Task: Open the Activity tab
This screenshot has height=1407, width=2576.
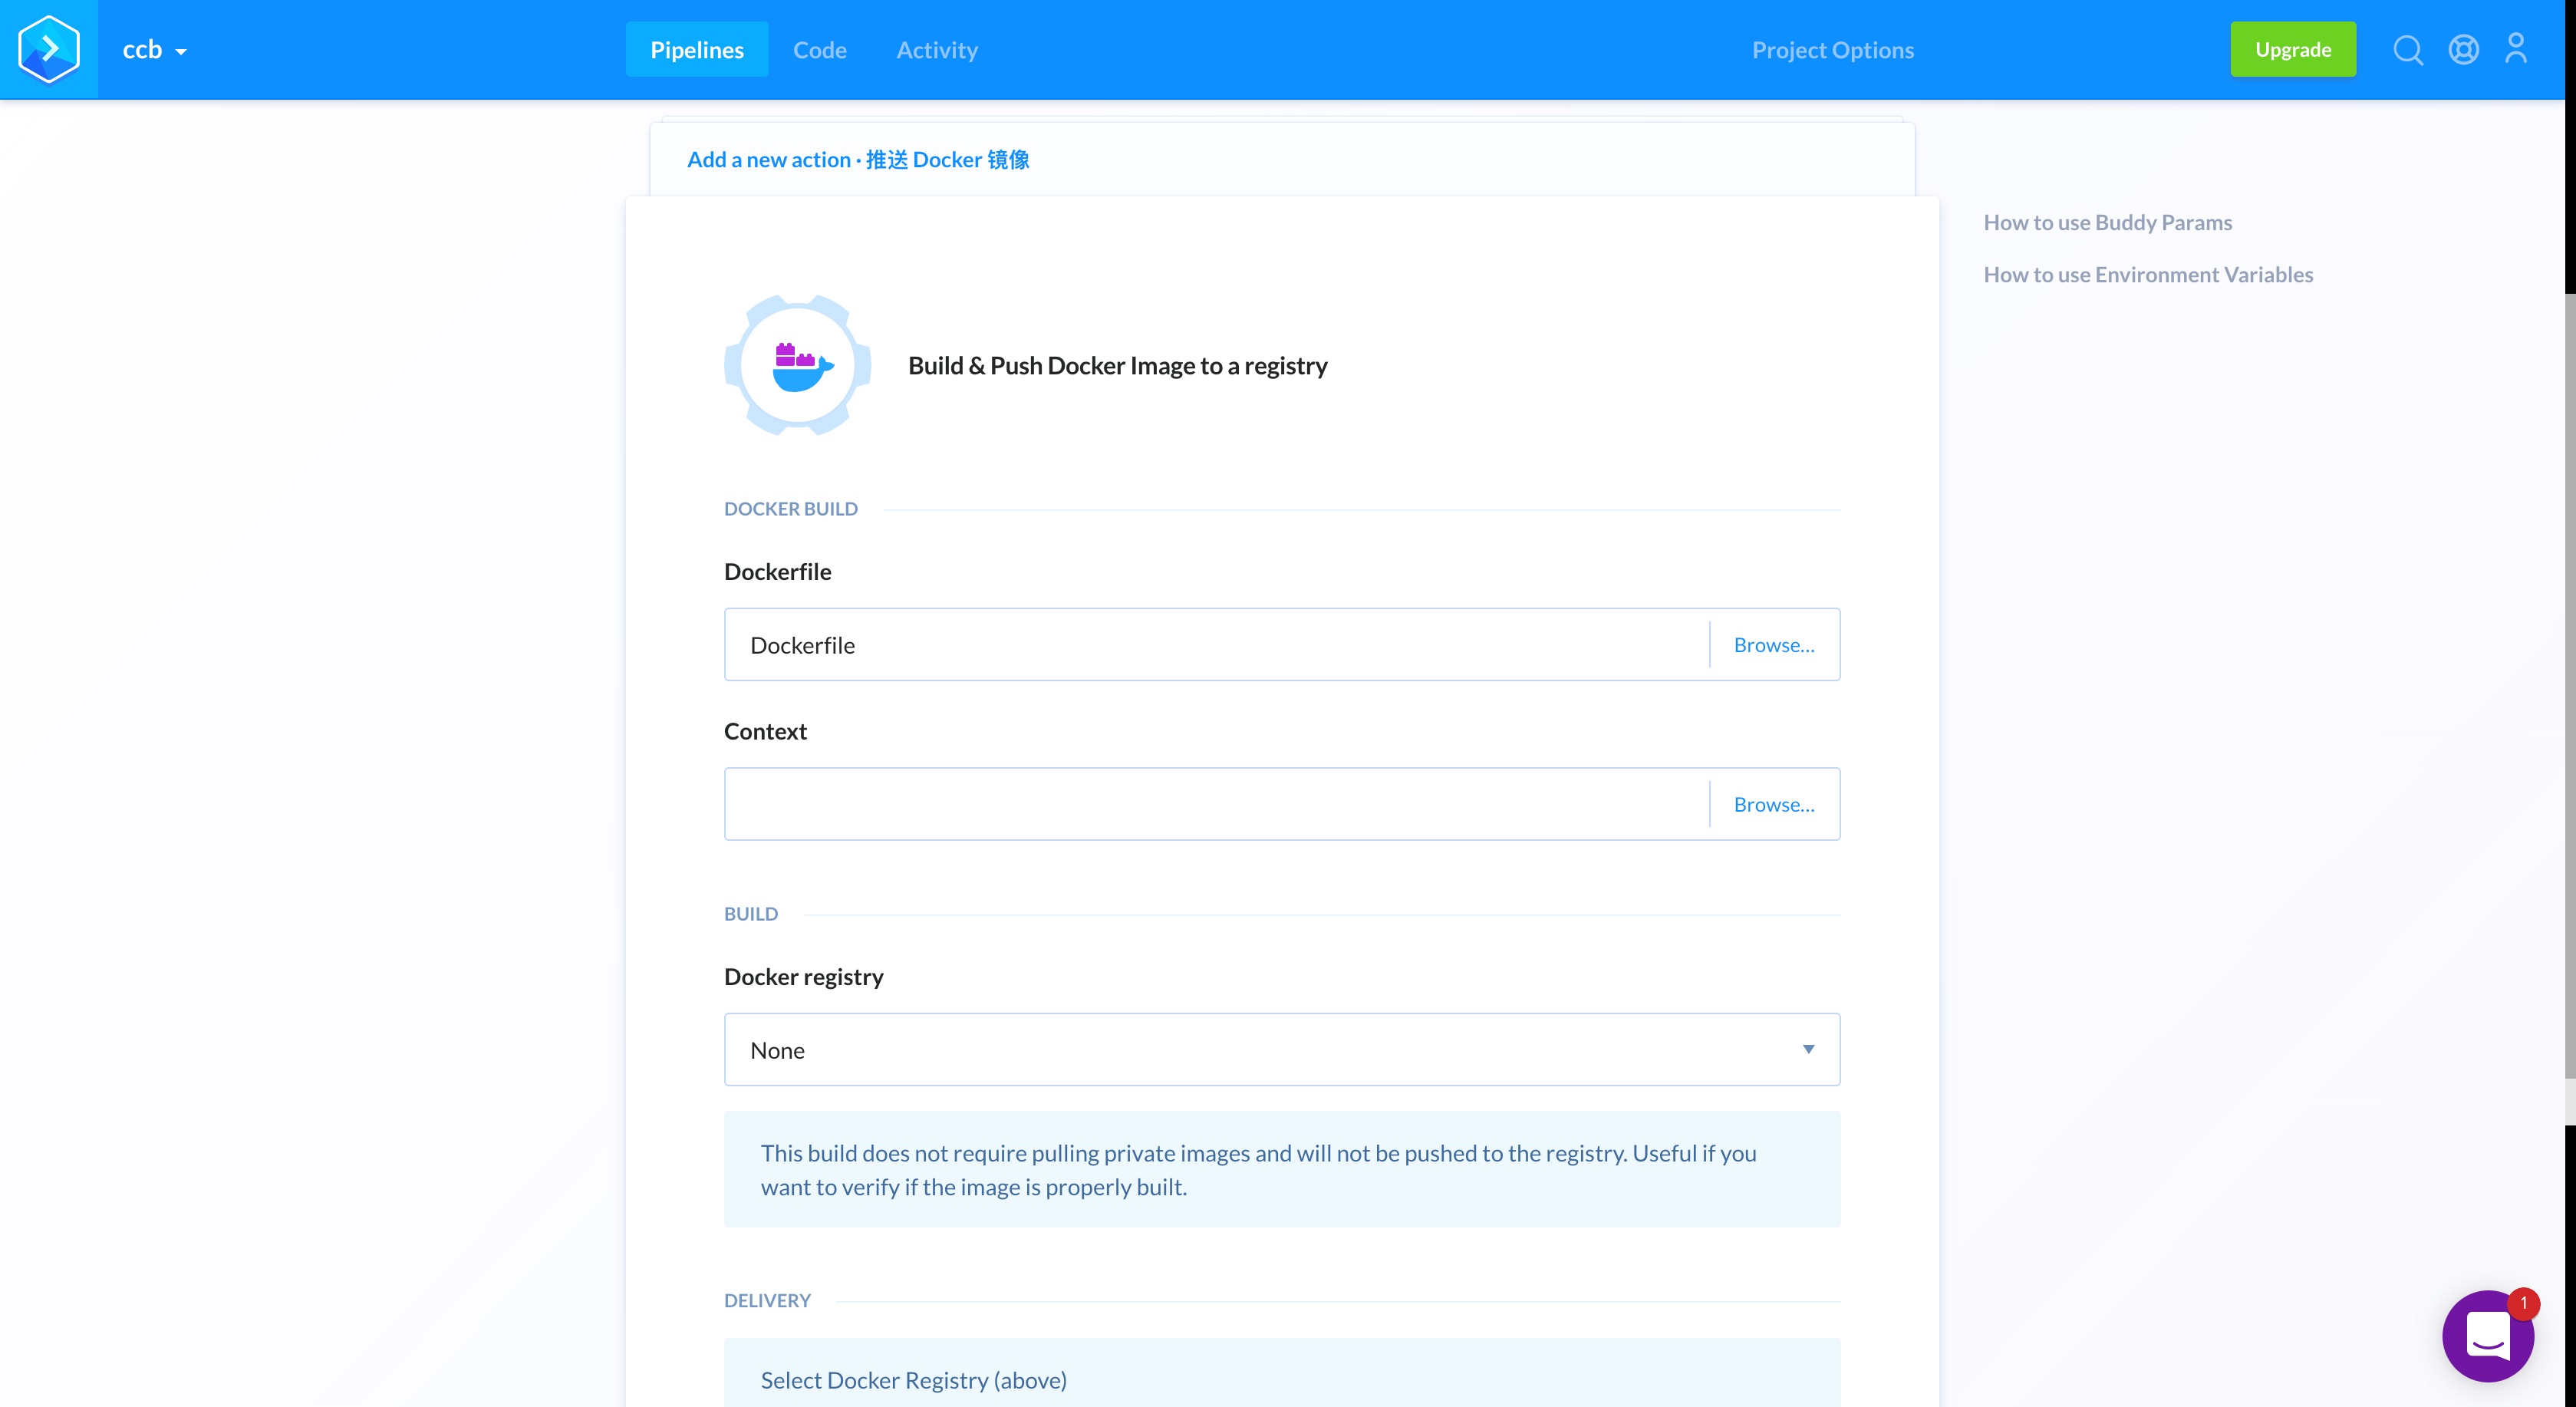Action: click(936, 50)
